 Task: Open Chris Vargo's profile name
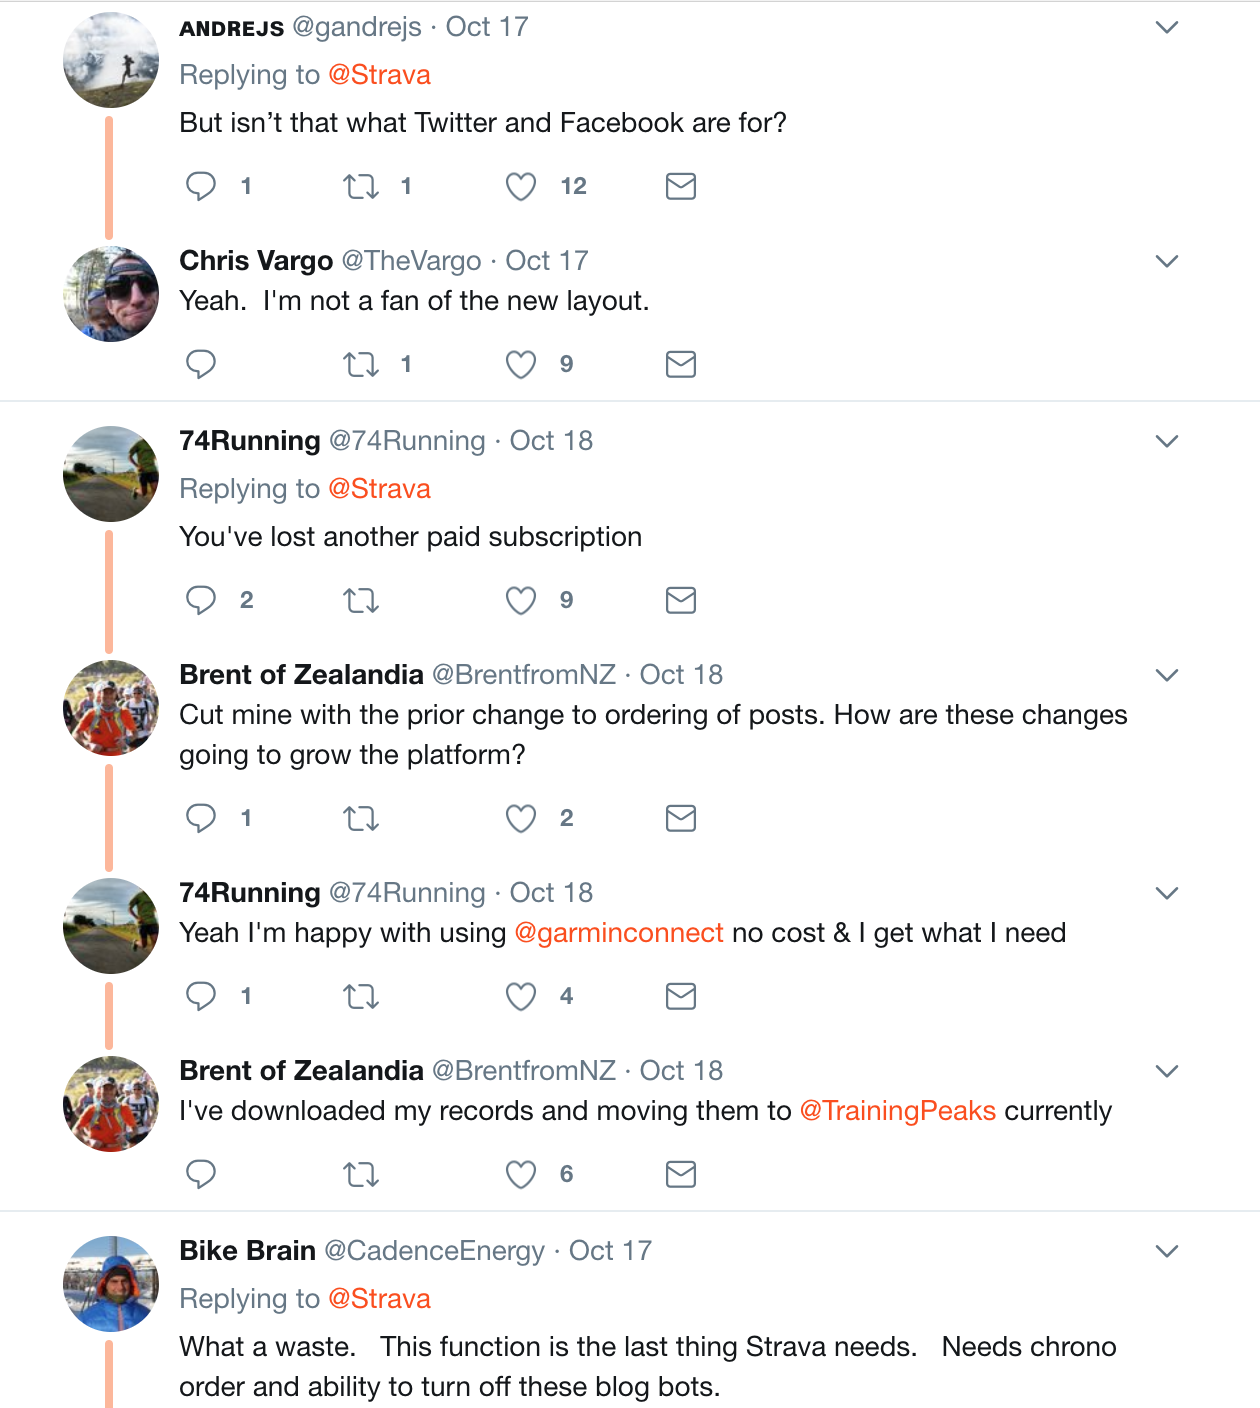(x=256, y=261)
